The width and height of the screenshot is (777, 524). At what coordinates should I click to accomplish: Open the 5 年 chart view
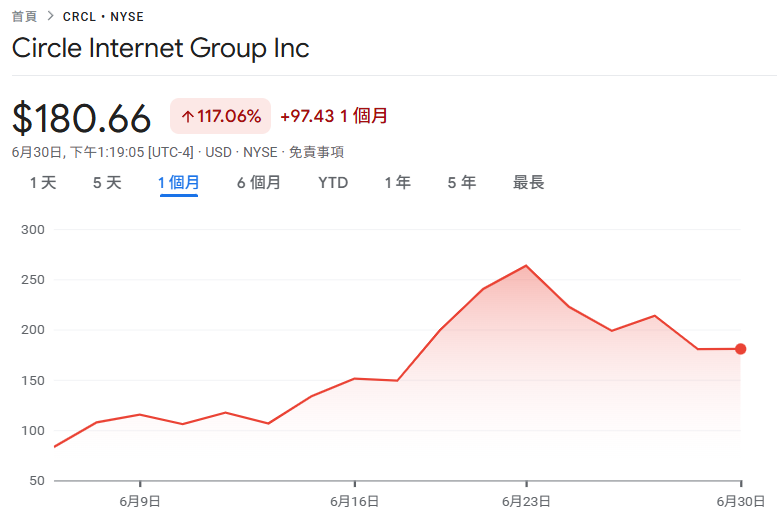(461, 183)
